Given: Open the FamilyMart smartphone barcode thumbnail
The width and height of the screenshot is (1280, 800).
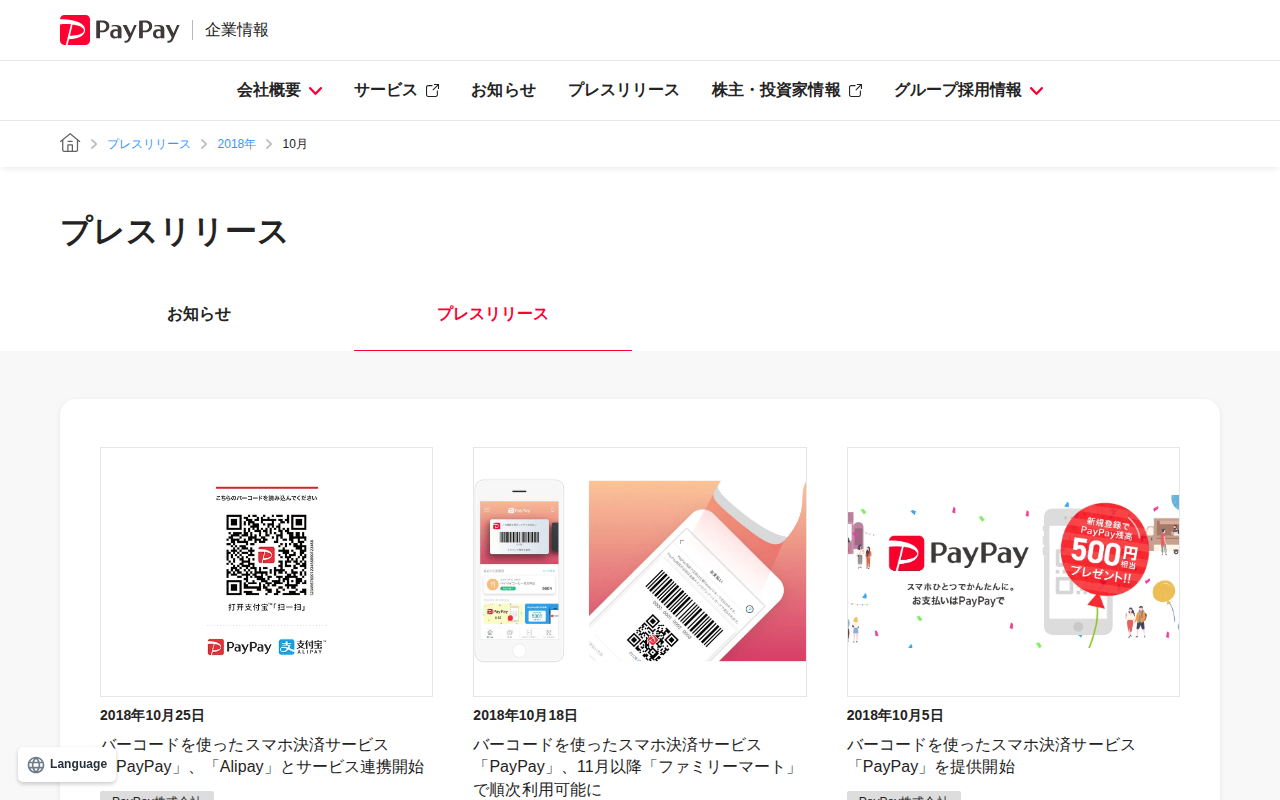Looking at the screenshot, I should (640, 572).
